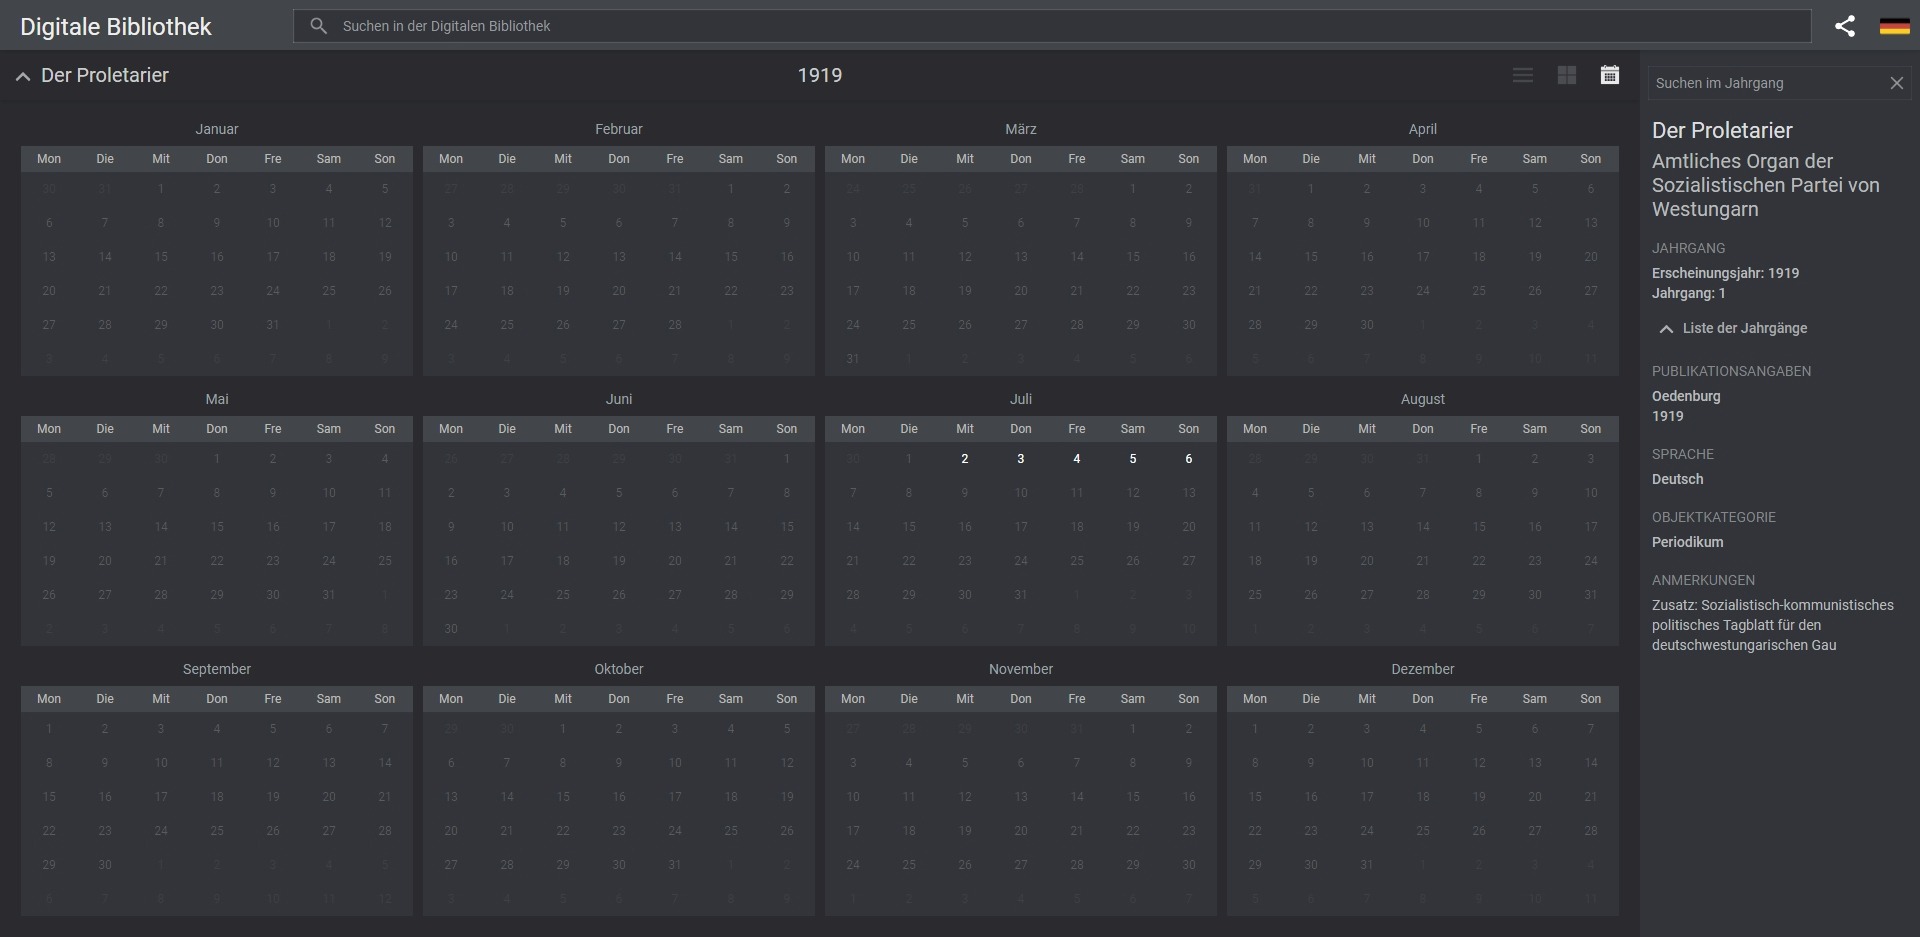1920x937 pixels.
Task: Clear the Suchen im Jahrgang field
Action: click(1896, 83)
